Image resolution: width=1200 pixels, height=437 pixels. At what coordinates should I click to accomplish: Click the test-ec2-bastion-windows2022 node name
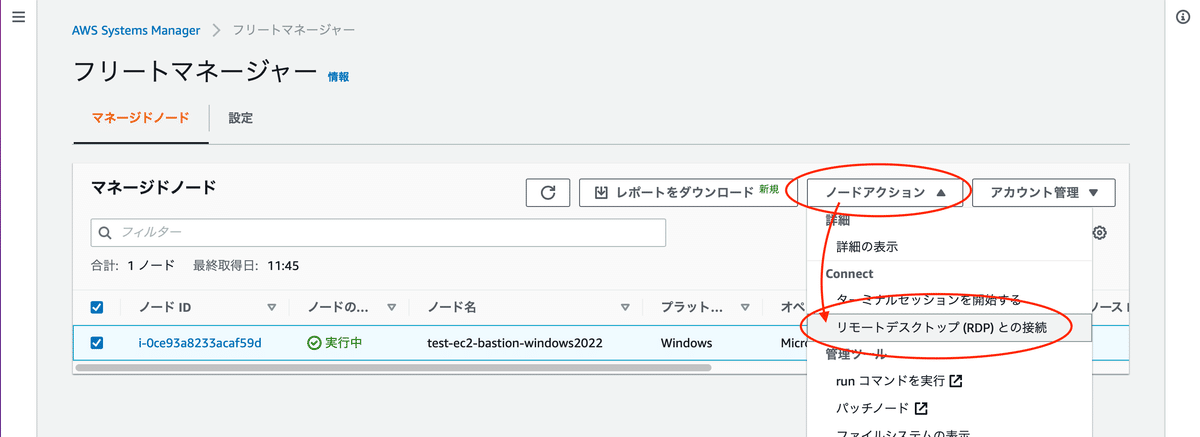tap(514, 343)
